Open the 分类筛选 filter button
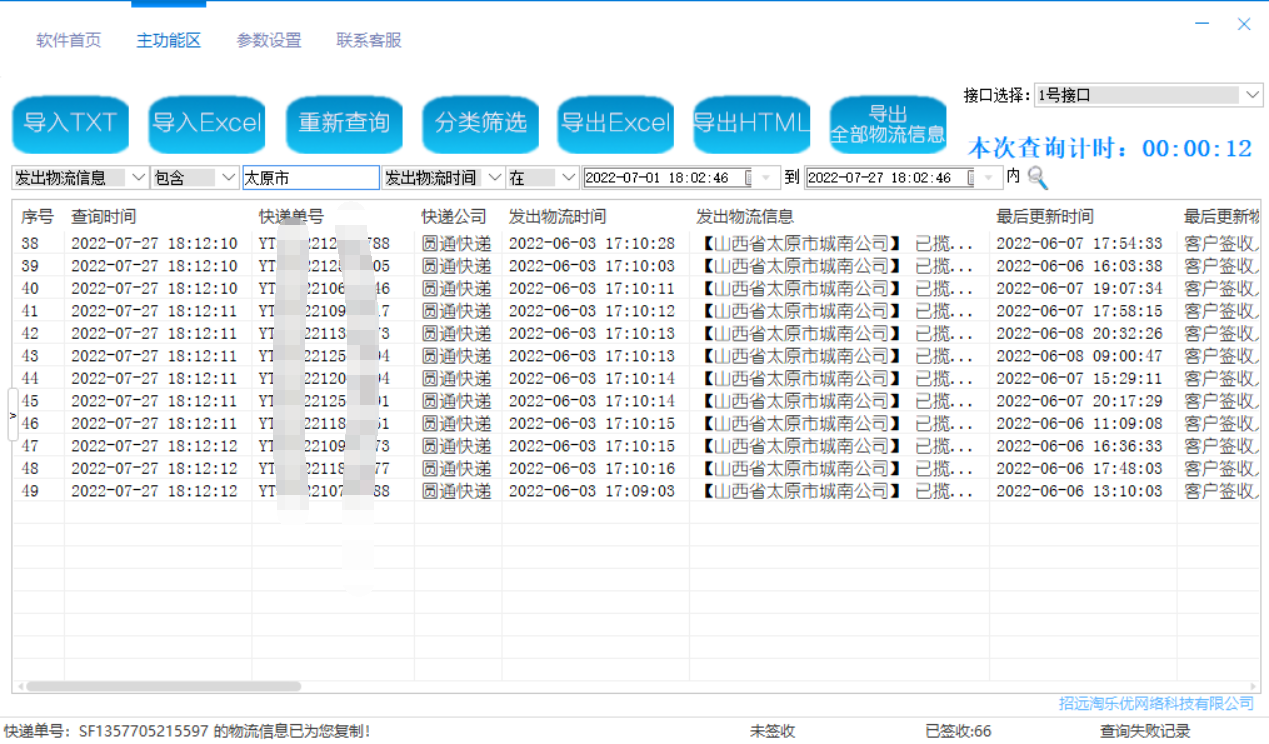 (480, 124)
